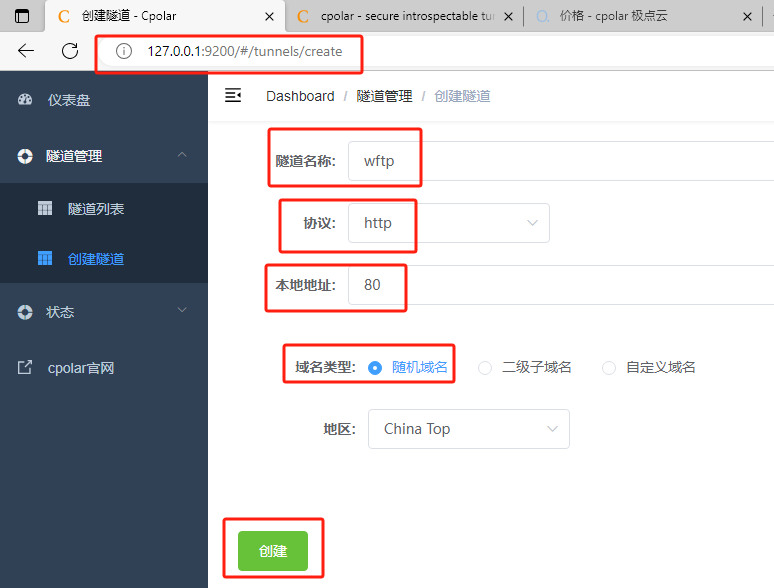Click the Cpolar favicon on 创建隧道 tab
Screen dimensions: 774x588
pos(64,16)
